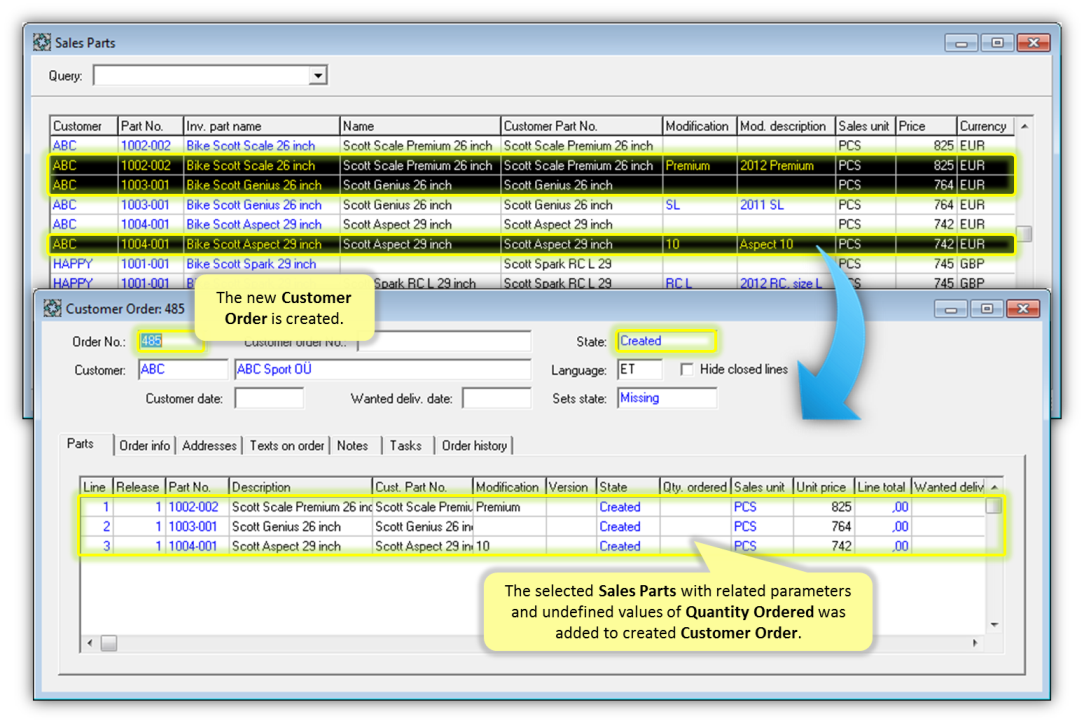Viewport: 1084px width, 723px height.
Task: Click the Sales Parts window title icon
Action: [41, 42]
